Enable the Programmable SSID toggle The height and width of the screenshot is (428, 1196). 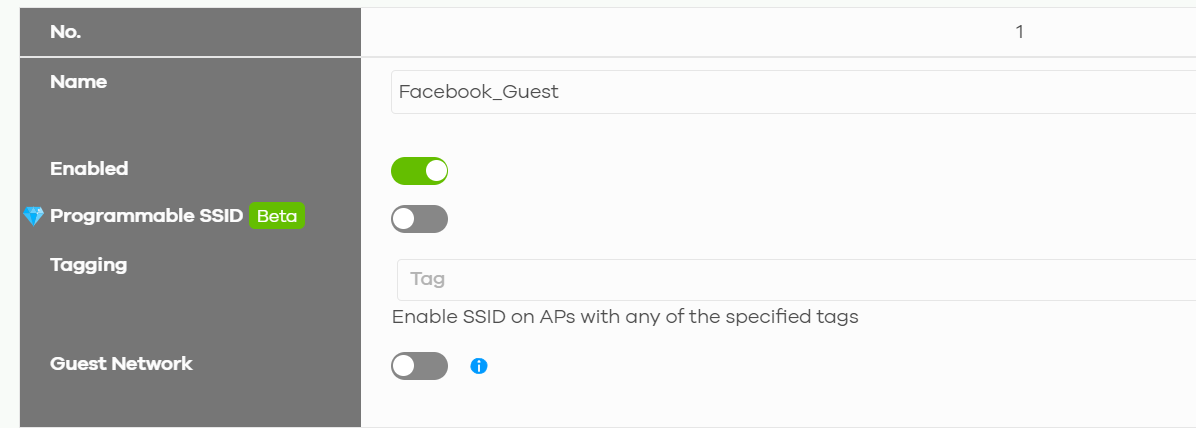[420, 219]
